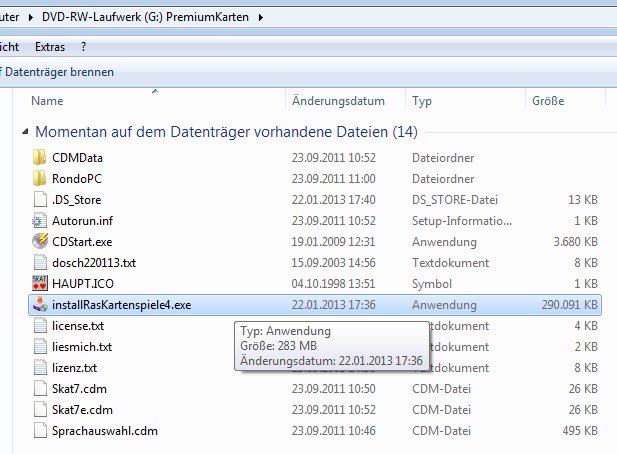This screenshot has width=617, height=454.
Task: Sort files by Name column header
Action: tap(48, 101)
